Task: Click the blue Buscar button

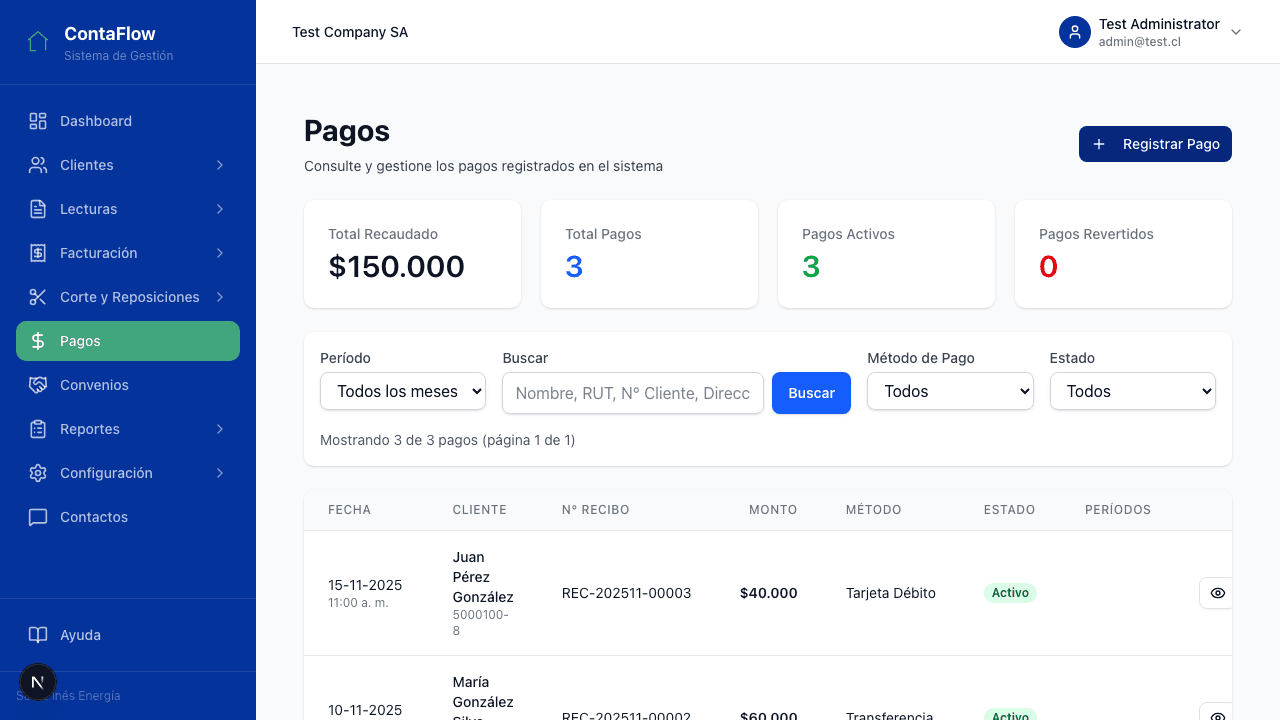Action: pos(811,393)
